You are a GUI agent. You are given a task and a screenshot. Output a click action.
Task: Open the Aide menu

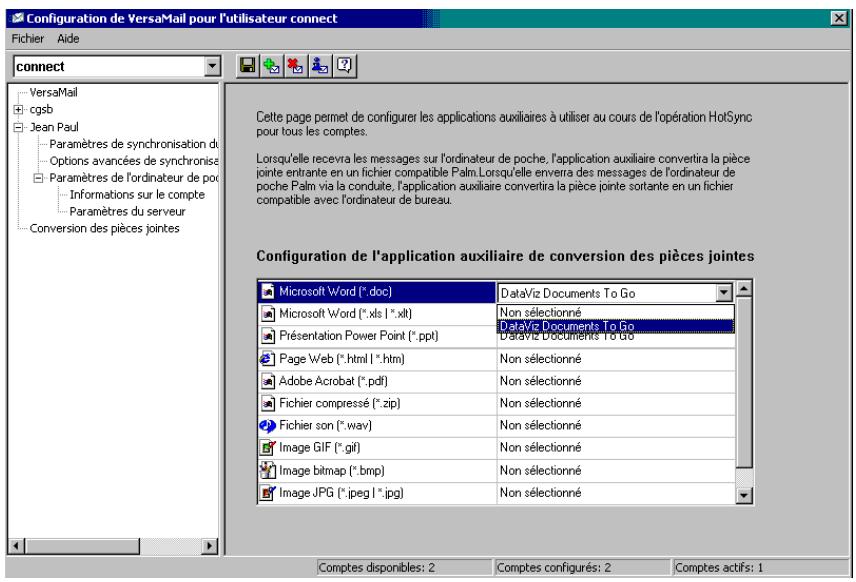click(x=68, y=39)
